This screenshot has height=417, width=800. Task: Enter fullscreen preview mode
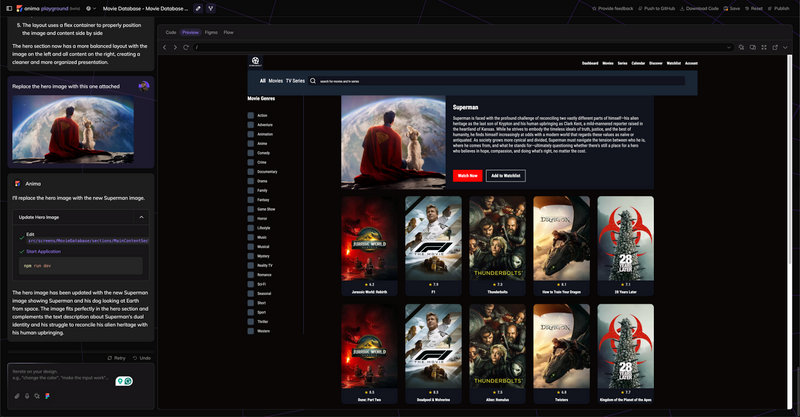764,47
